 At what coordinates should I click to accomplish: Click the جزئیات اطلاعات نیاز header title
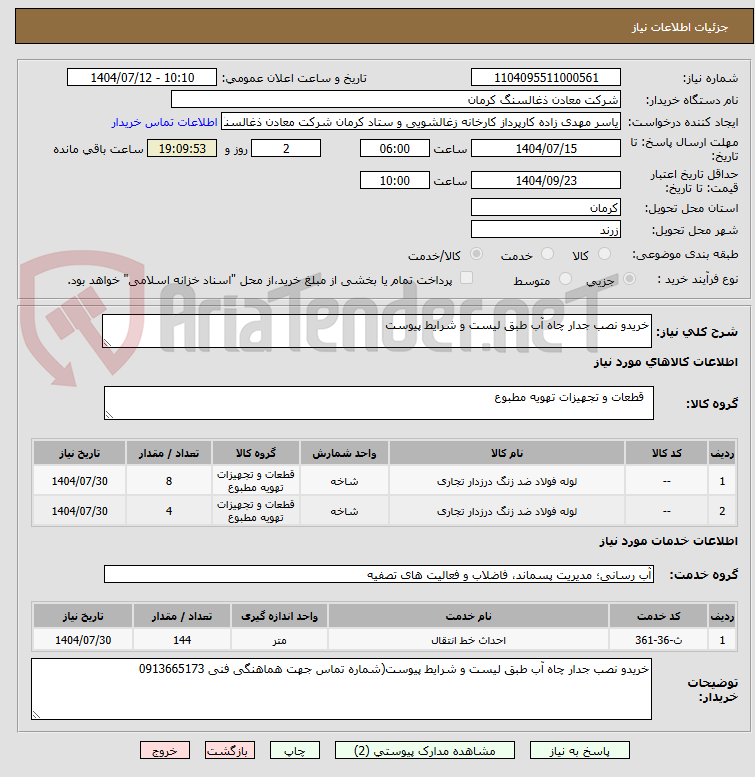(680, 27)
